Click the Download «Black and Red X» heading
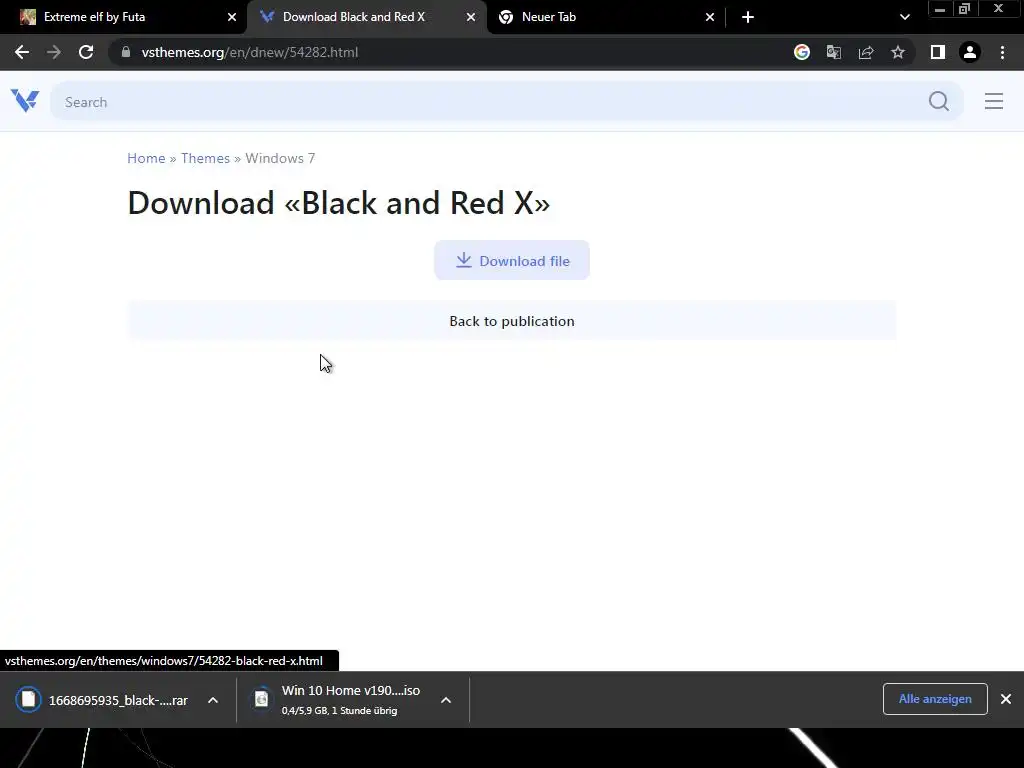This screenshot has height=768, width=1024. click(339, 202)
